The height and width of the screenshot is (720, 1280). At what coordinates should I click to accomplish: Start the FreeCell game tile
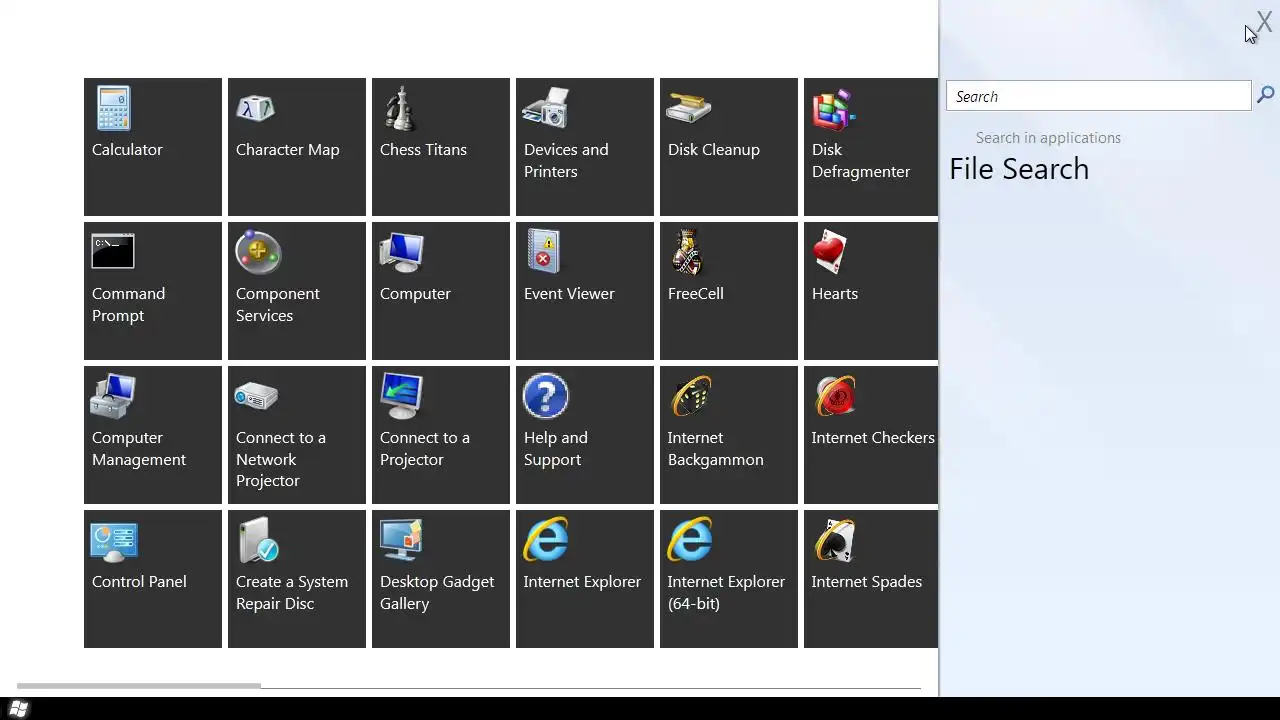[729, 291]
